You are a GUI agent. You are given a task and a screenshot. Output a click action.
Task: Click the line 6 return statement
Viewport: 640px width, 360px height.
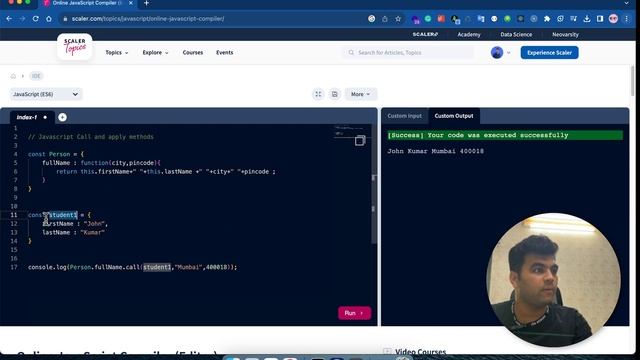click(166, 172)
